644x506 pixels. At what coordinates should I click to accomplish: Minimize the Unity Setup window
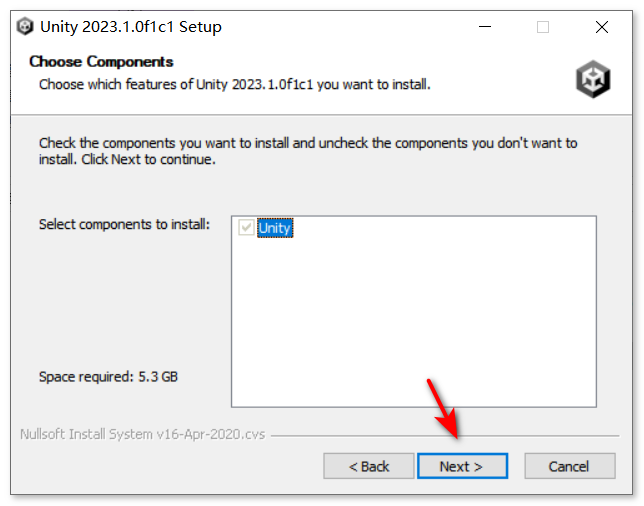(x=485, y=27)
